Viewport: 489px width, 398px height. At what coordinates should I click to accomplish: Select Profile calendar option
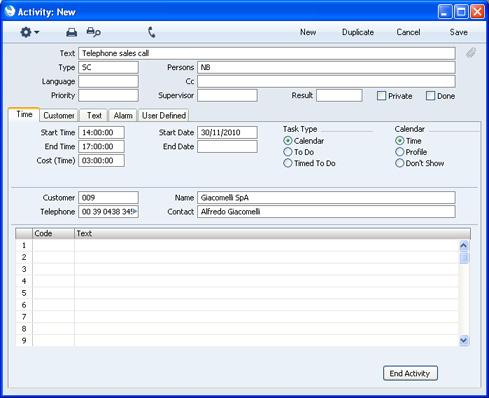tap(399, 152)
